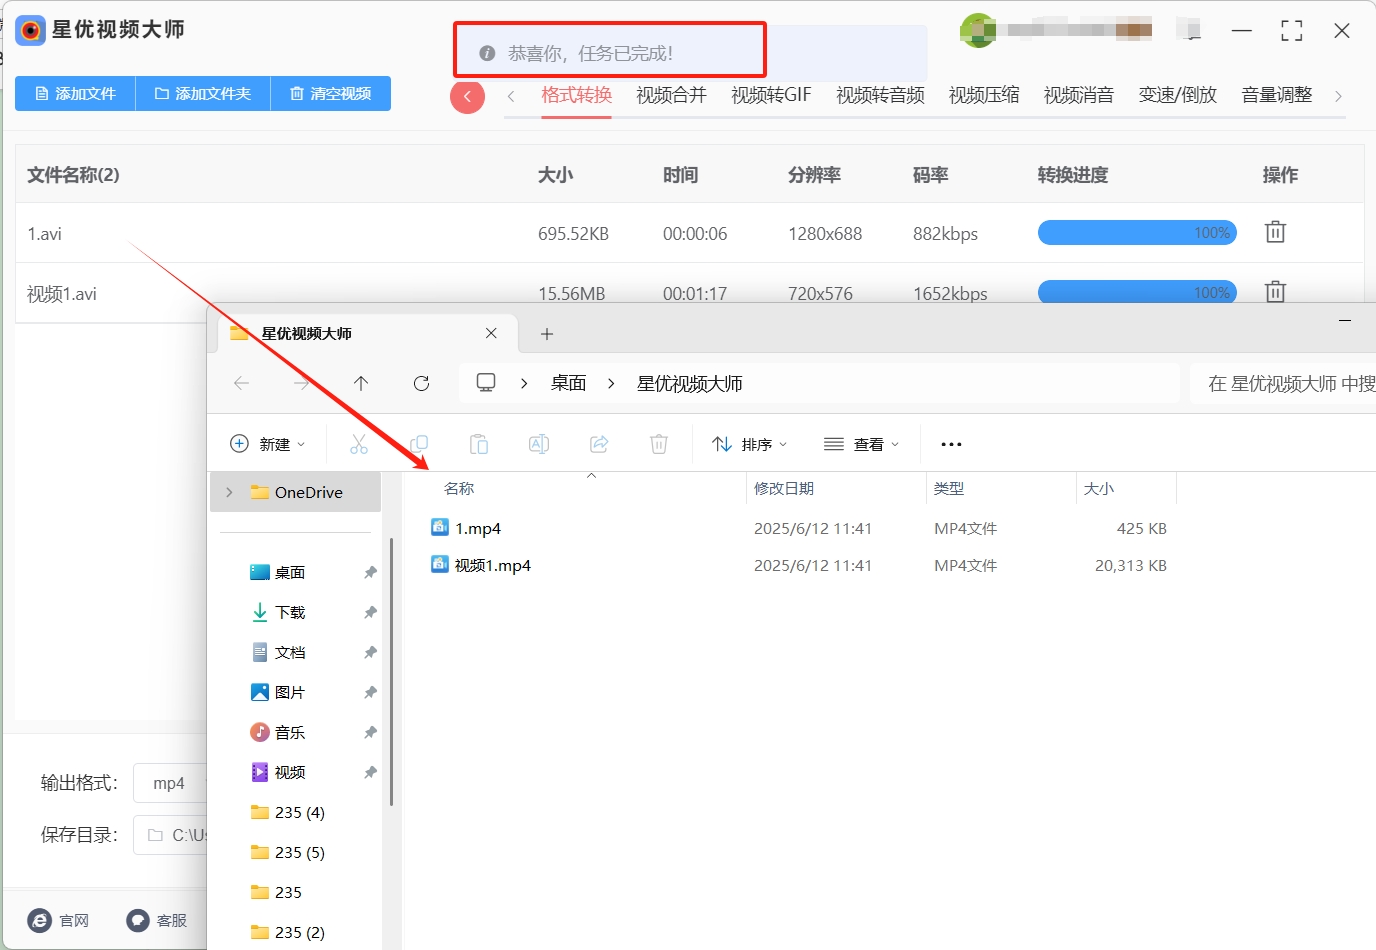This screenshot has height=950, width=1376.
Task: Open the 235 (4) folder in the sidebar
Action: tap(299, 812)
